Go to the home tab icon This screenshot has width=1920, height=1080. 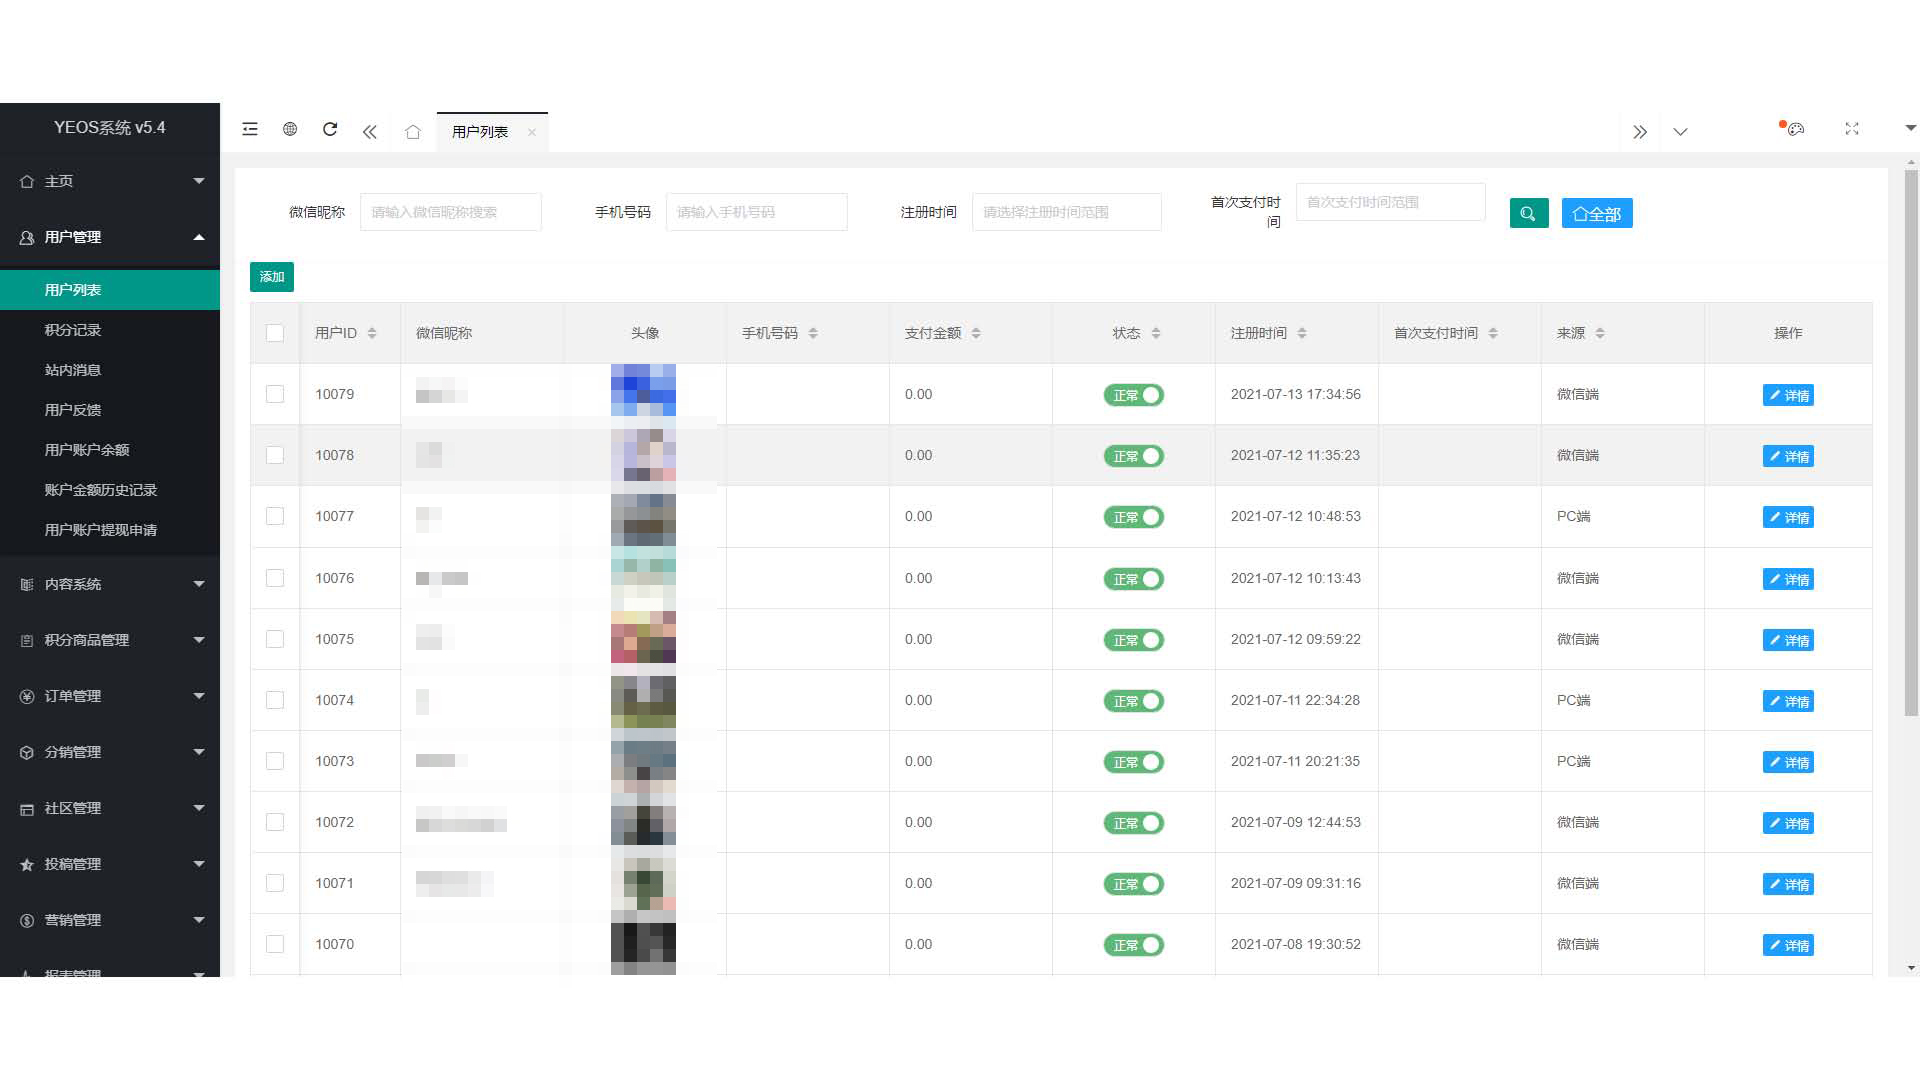coord(413,132)
